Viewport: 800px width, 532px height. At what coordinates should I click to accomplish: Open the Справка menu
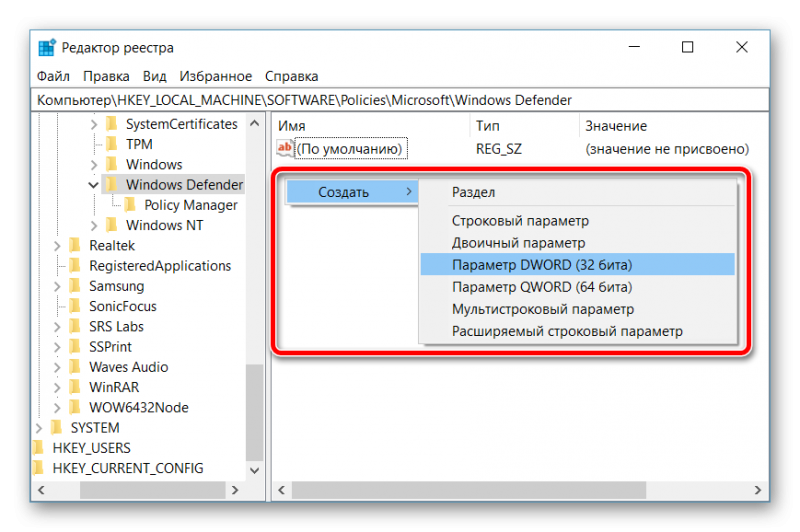[x=291, y=76]
